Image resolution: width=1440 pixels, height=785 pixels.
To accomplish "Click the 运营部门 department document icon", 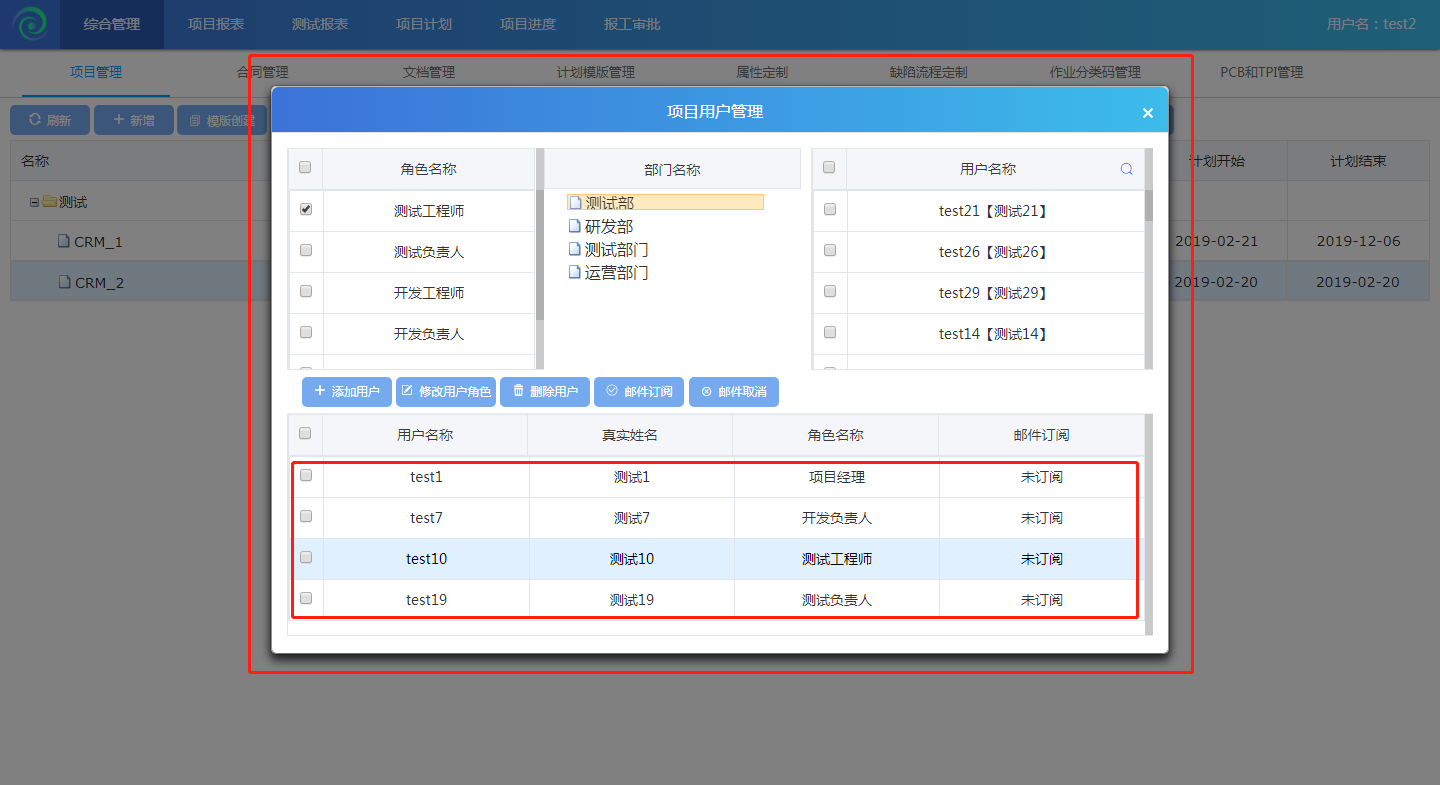I will tap(575, 272).
